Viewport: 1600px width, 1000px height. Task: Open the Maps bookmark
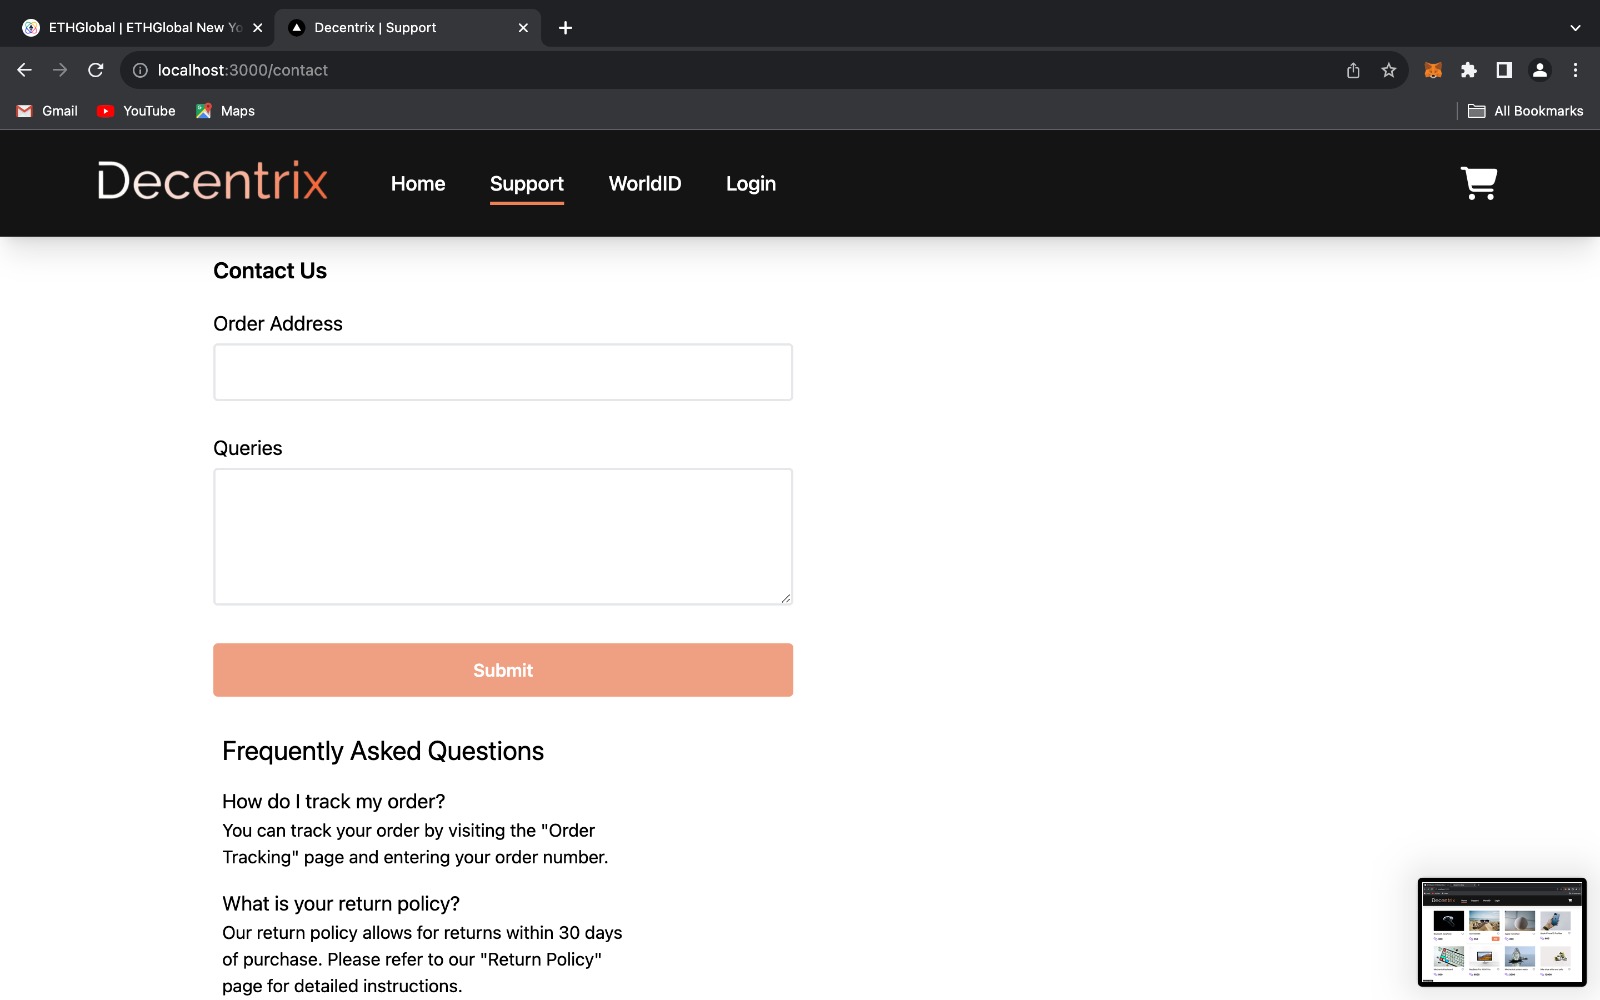click(225, 111)
